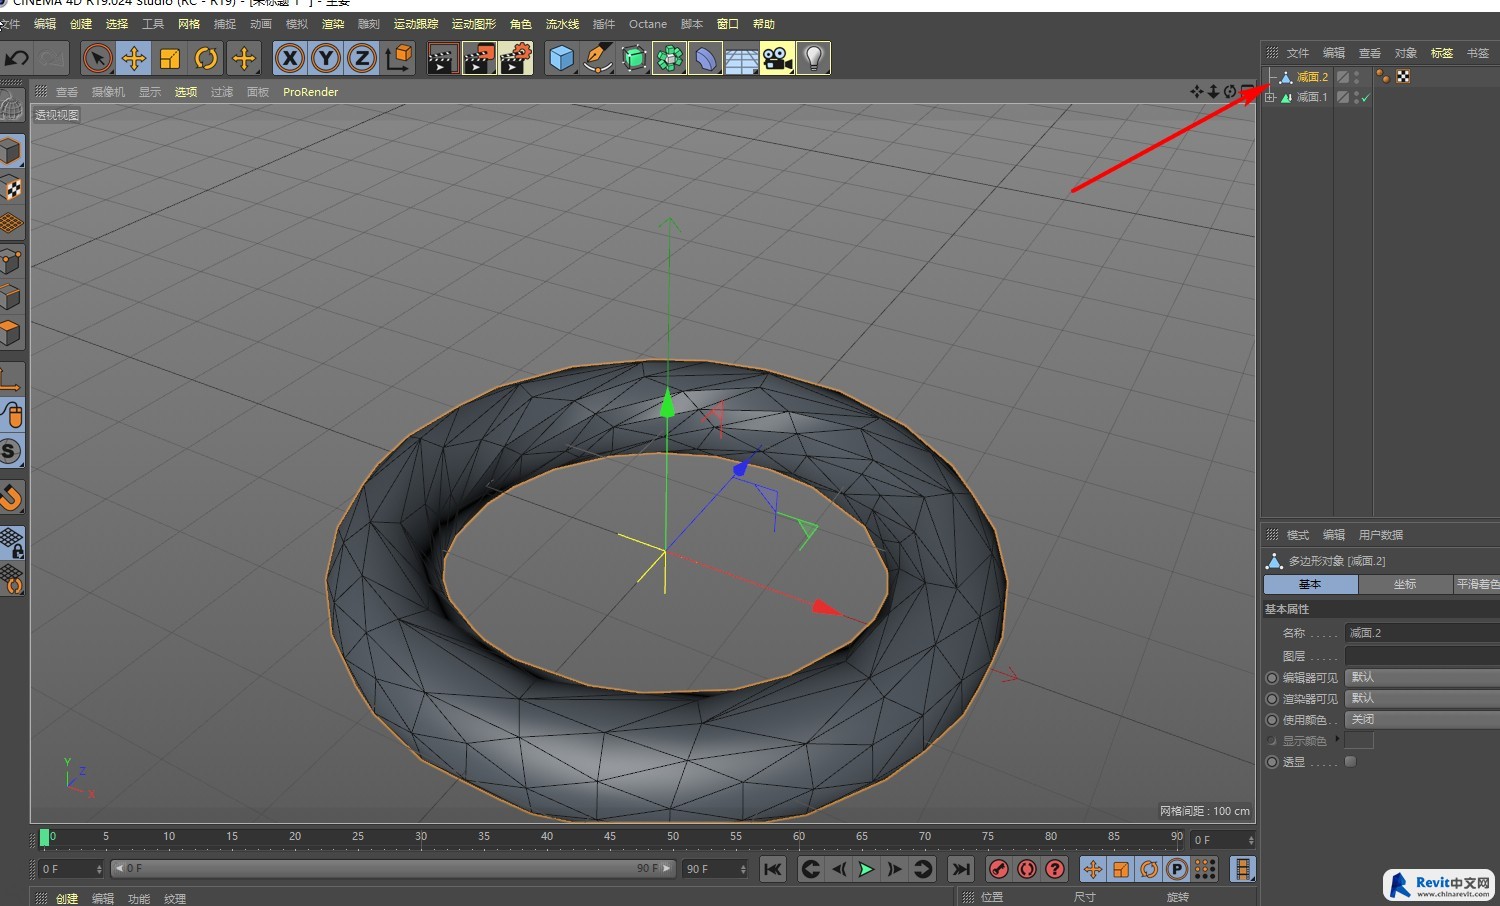Open the 渲染器可见 dropdown

(x=1422, y=699)
